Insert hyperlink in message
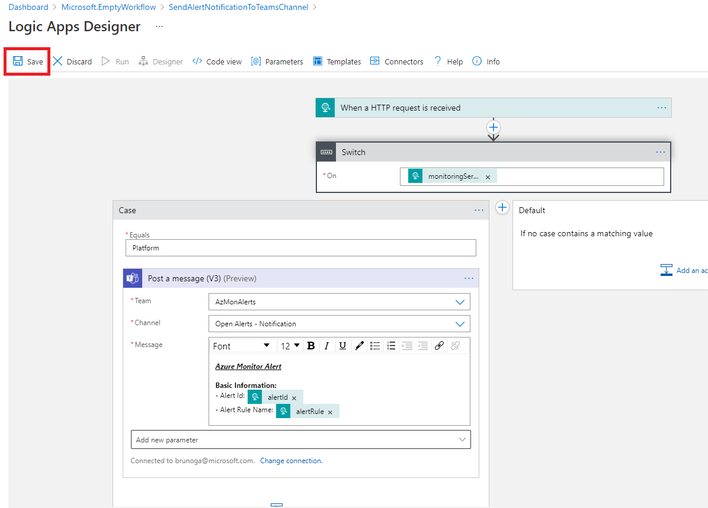 pyautogui.click(x=439, y=346)
